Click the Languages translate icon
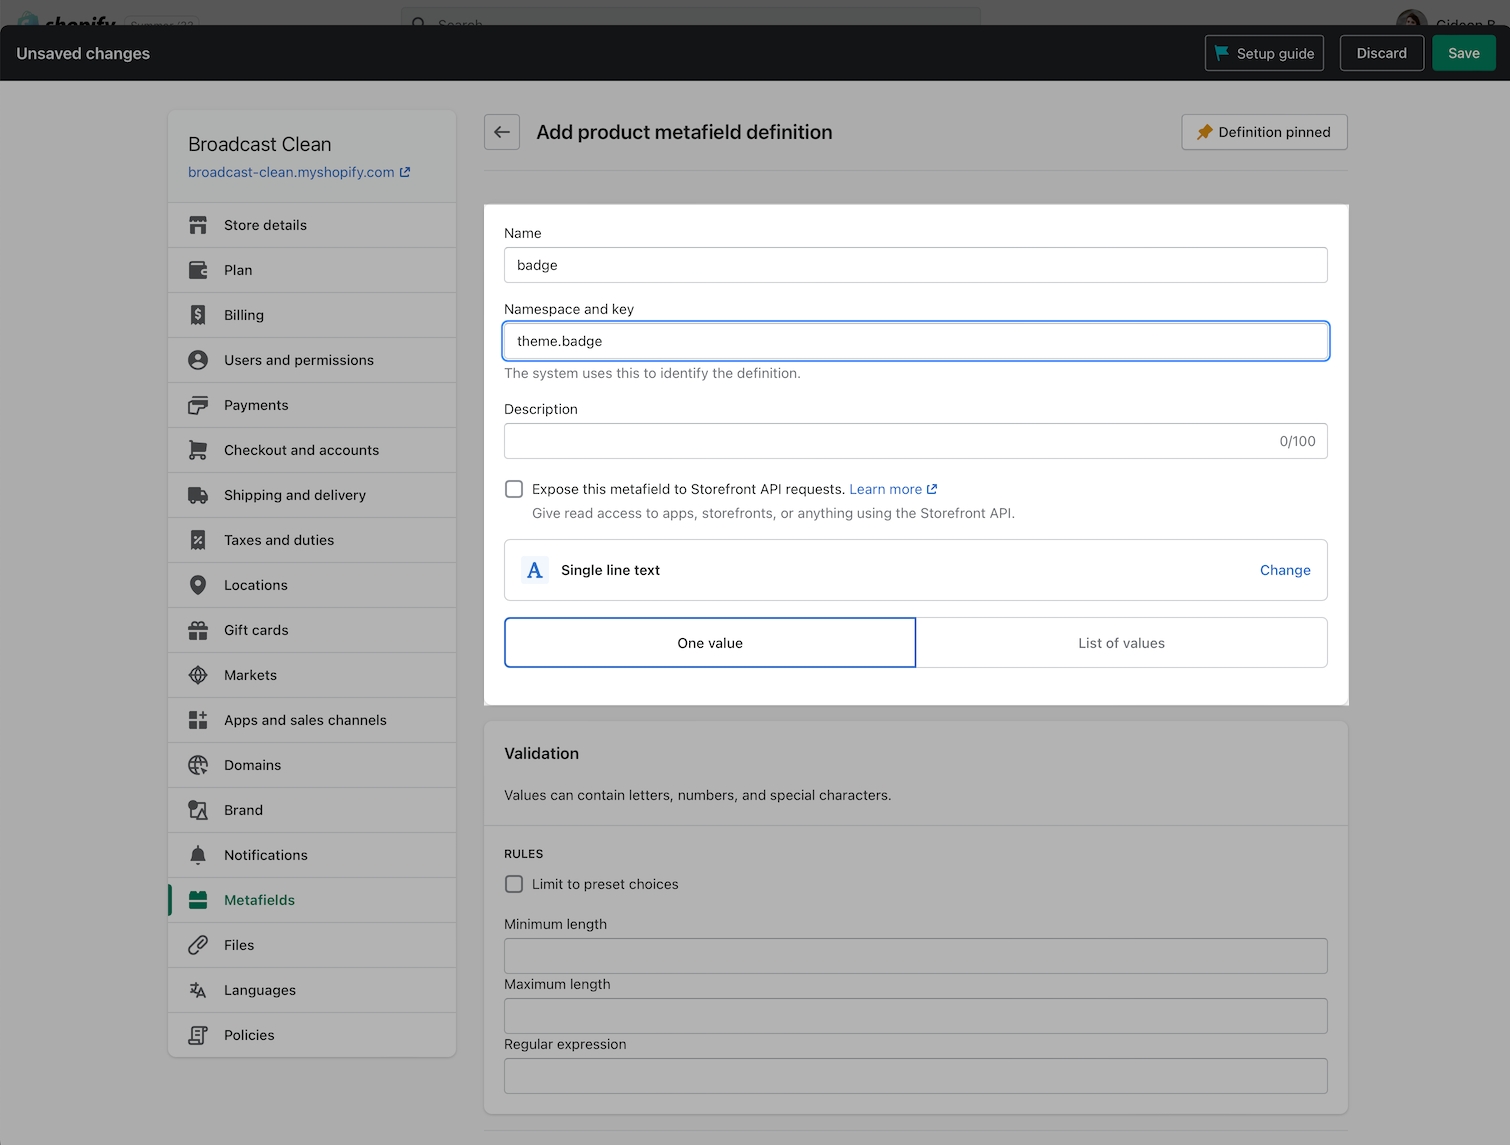This screenshot has height=1145, width=1510. [x=198, y=990]
